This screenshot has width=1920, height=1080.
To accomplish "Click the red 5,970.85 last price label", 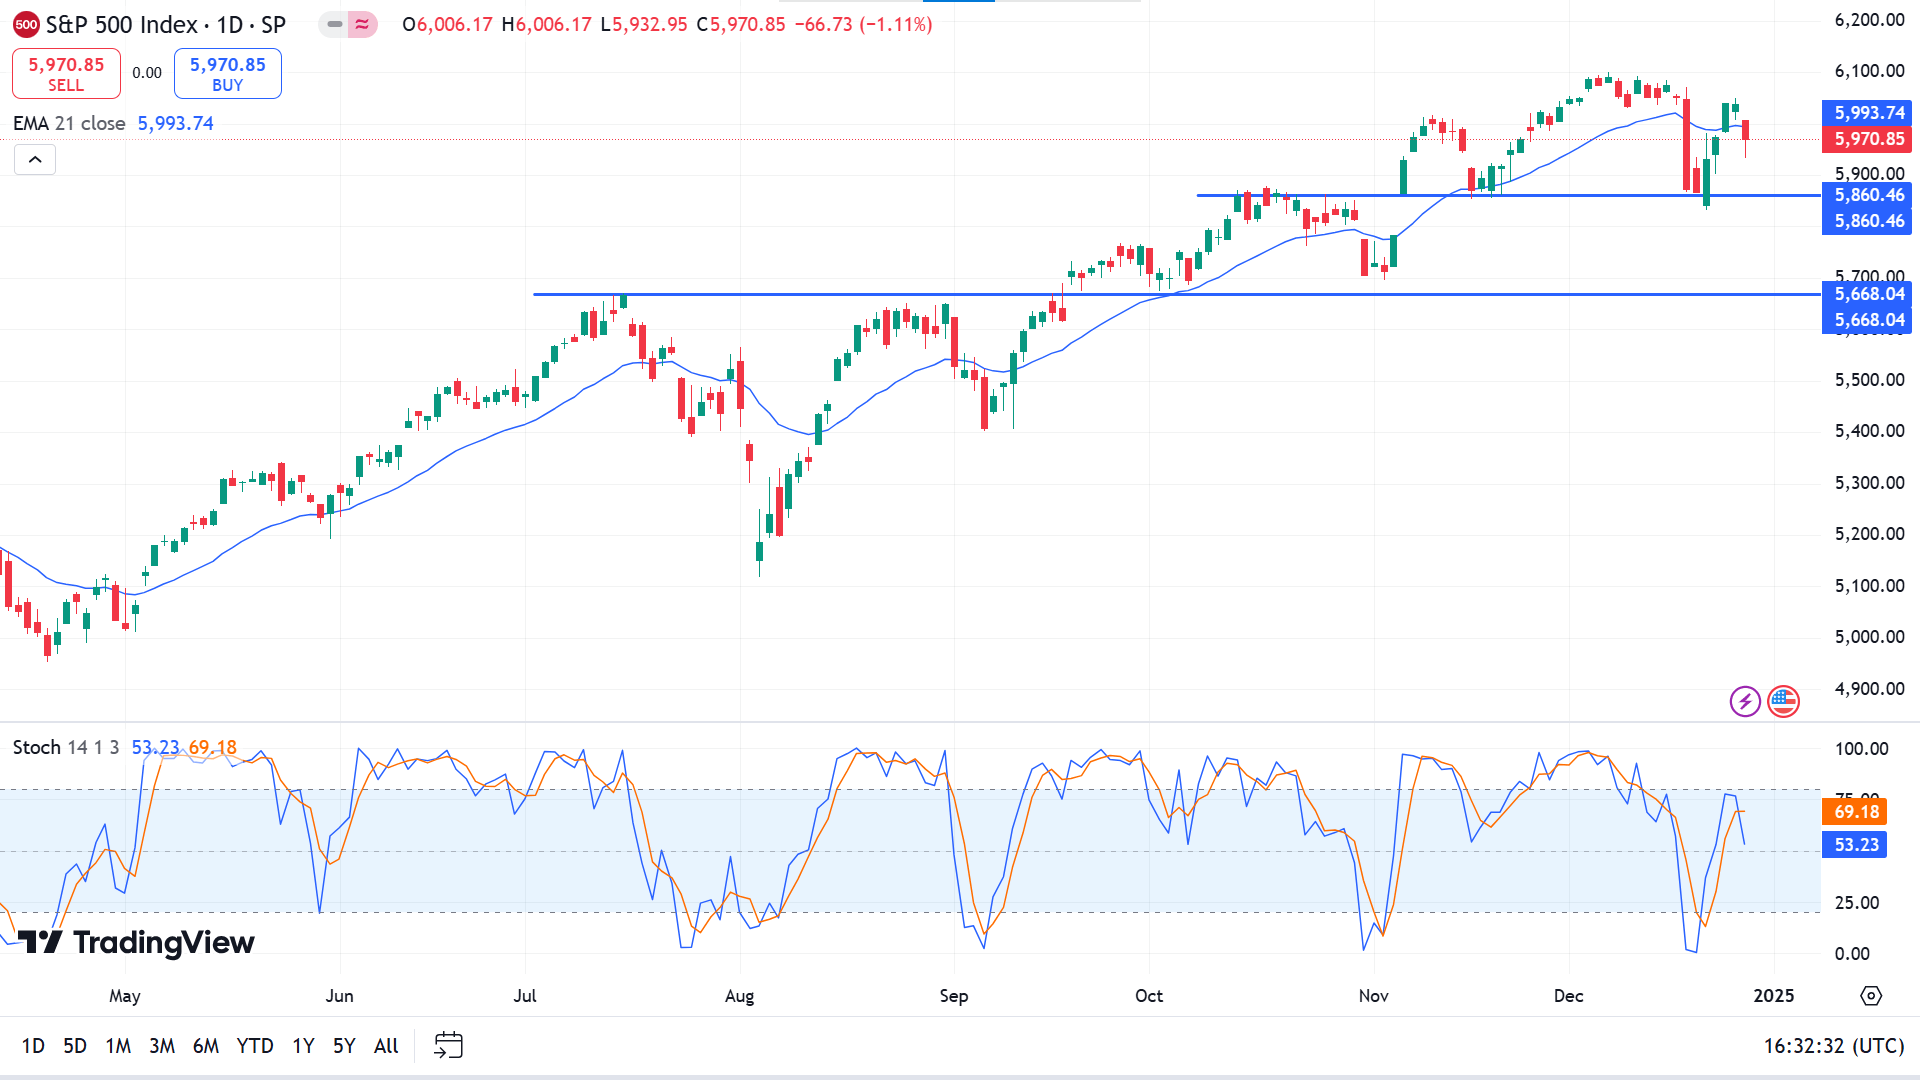I will tap(1867, 139).
